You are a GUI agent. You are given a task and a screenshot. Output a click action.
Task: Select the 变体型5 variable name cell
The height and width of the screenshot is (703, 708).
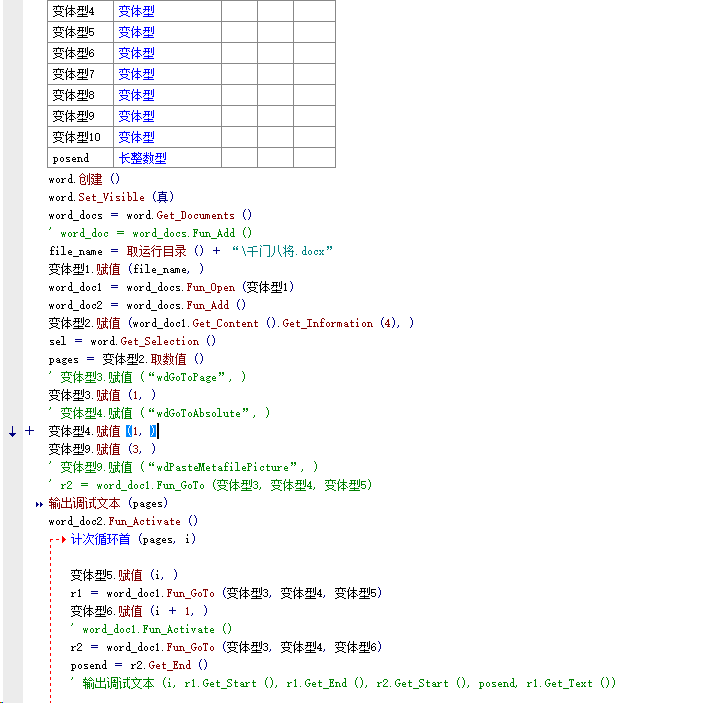point(80,32)
